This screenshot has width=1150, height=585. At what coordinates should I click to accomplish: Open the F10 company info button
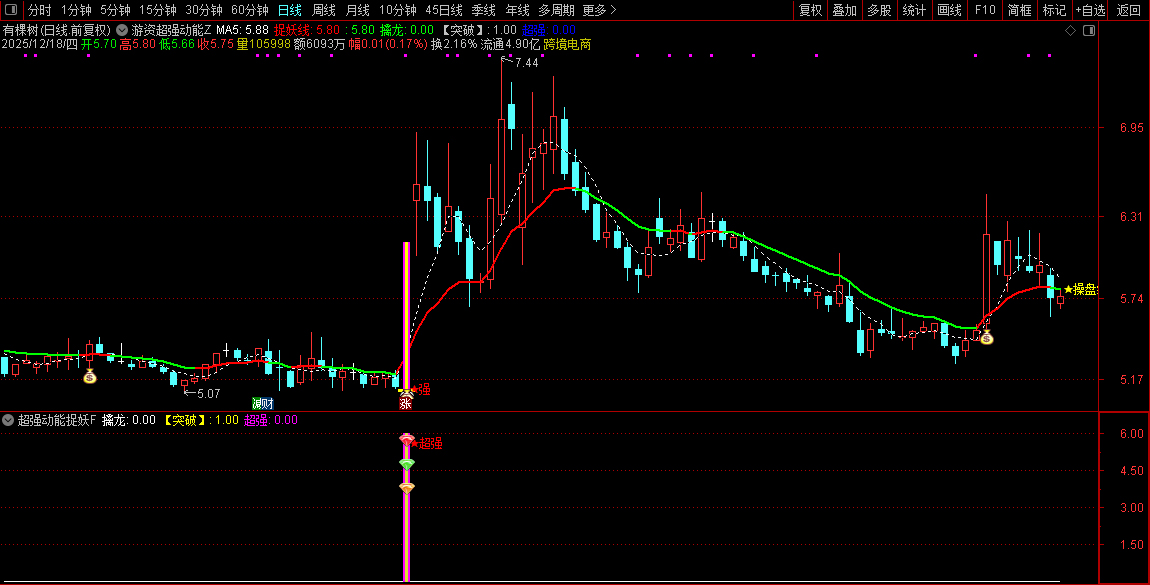[985, 10]
